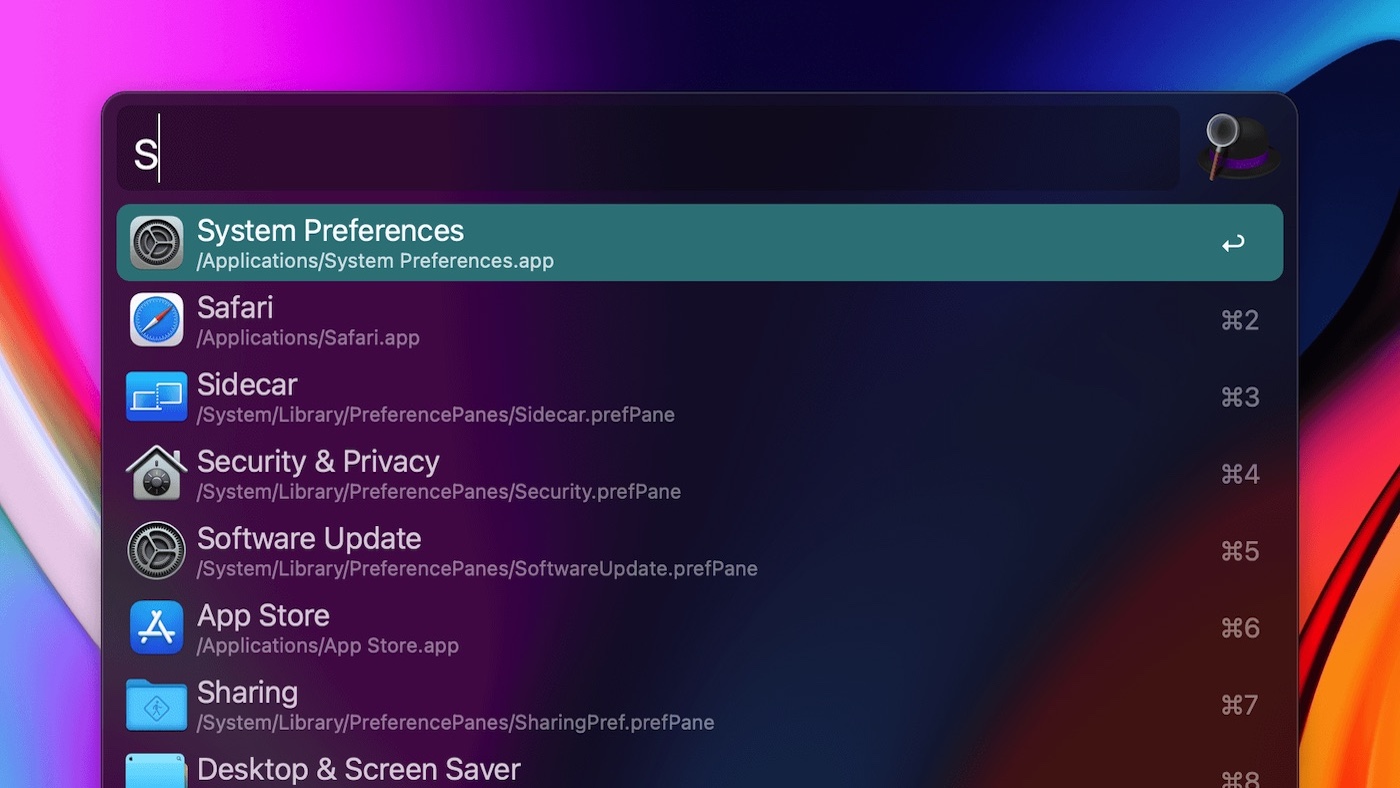Image resolution: width=1400 pixels, height=788 pixels.
Task: Click the Software Update gear icon
Action: click(157, 551)
